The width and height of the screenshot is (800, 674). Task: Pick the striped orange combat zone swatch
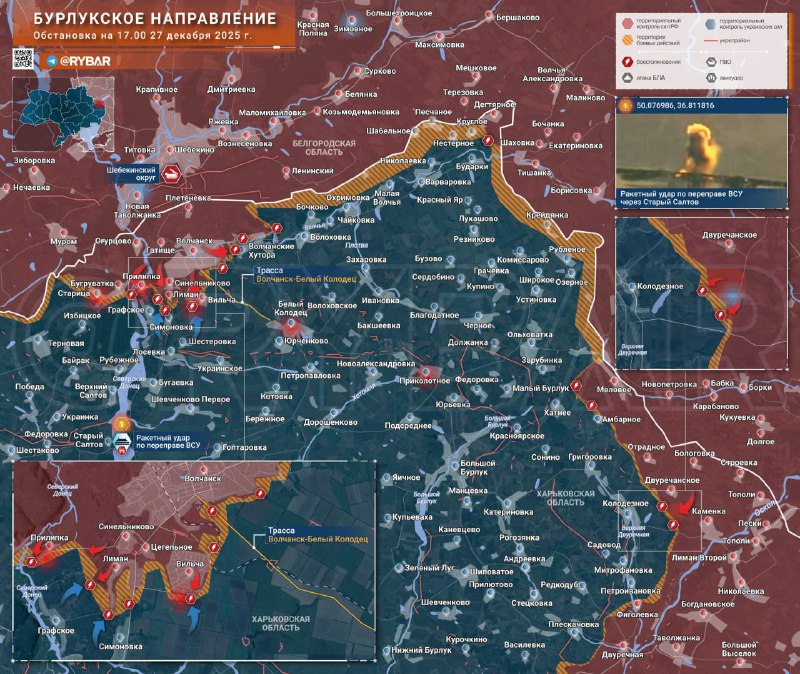pyautogui.click(x=628, y=42)
